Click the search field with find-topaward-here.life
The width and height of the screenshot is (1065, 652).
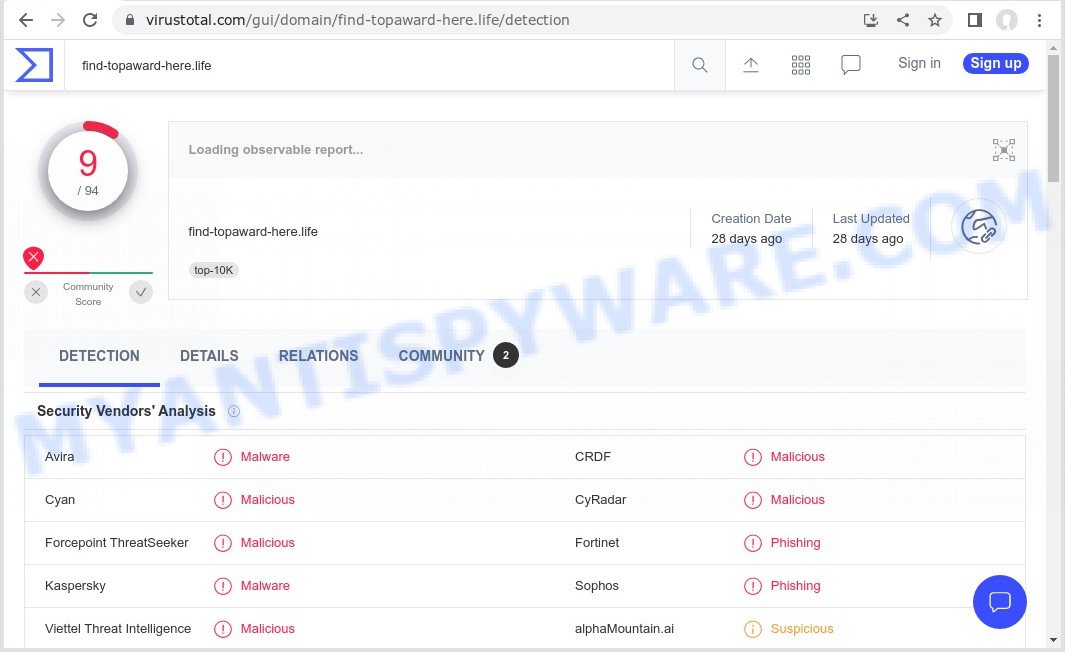coord(369,65)
